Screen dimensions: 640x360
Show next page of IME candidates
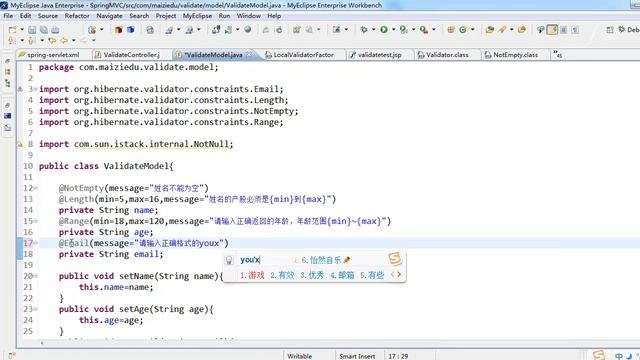(x=399, y=275)
